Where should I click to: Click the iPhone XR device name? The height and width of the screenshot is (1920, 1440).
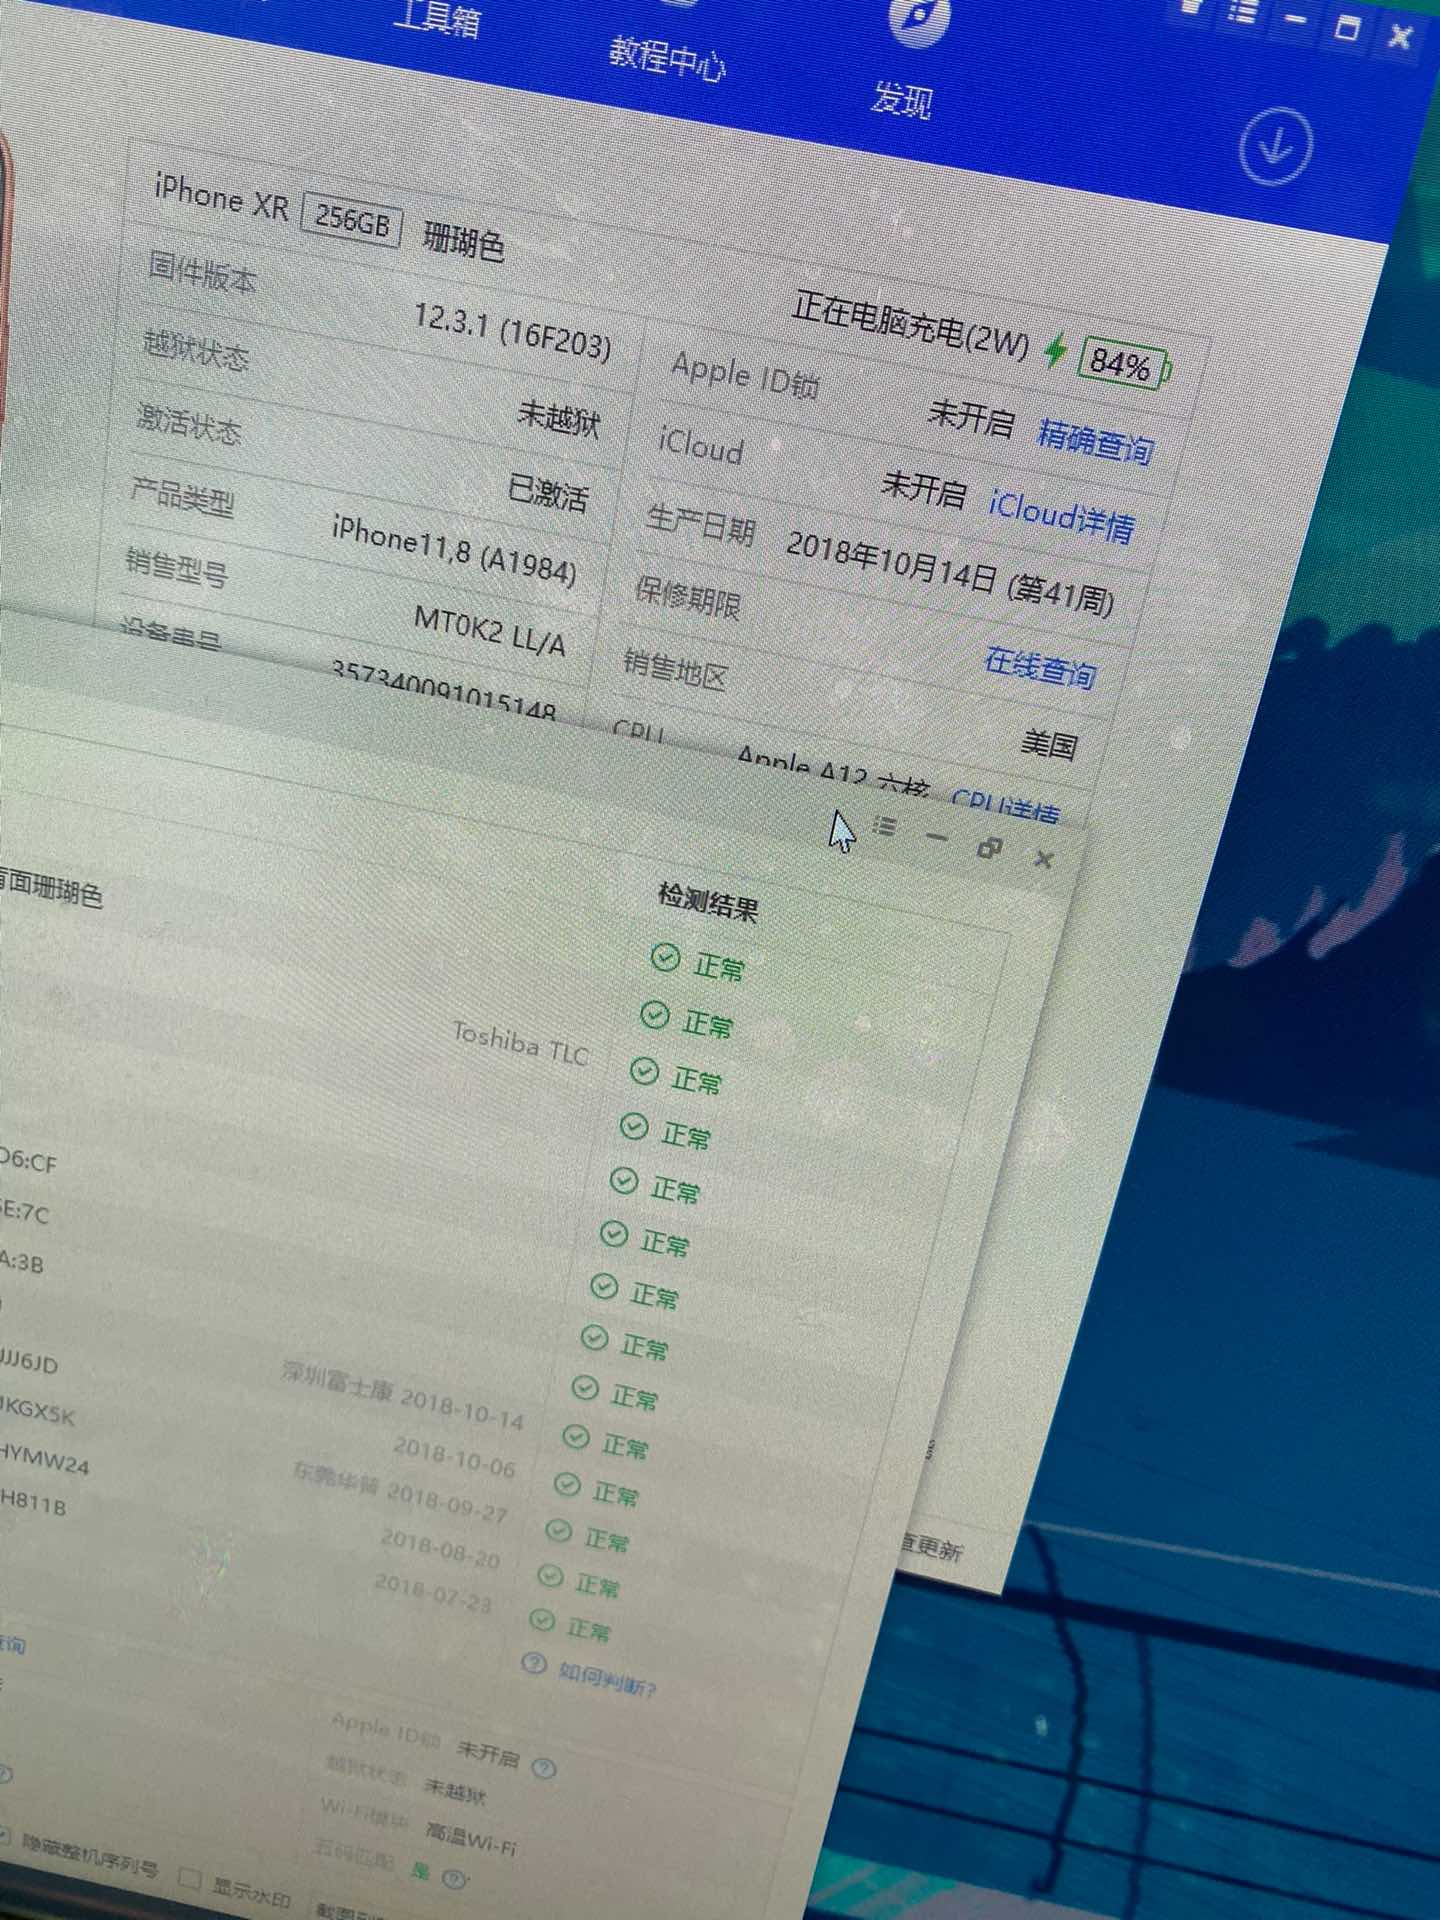pos(221,196)
